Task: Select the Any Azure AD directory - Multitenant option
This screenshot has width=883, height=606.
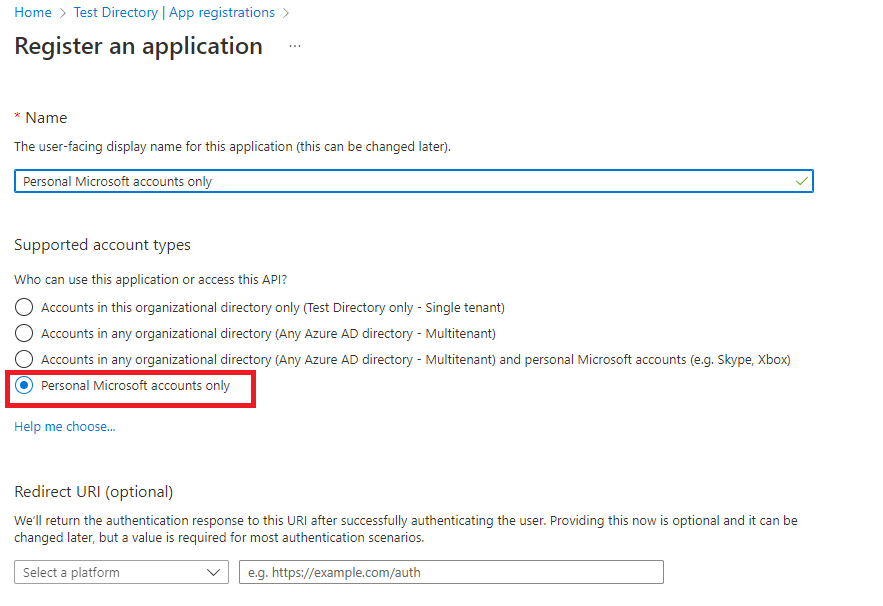Action: click(x=24, y=333)
